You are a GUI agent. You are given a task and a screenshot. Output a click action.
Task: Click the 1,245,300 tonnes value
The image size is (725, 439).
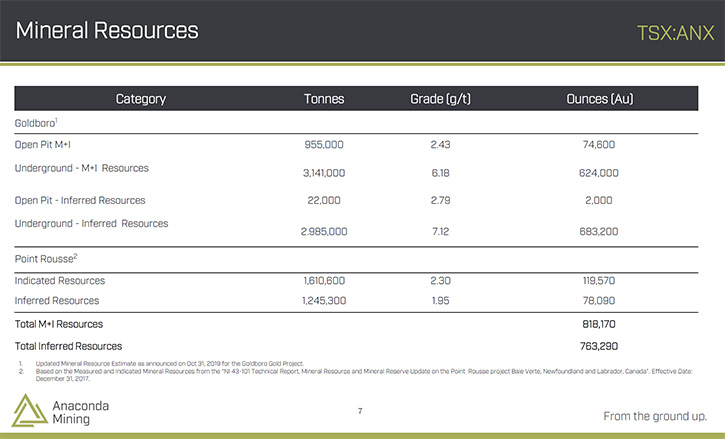(324, 301)
